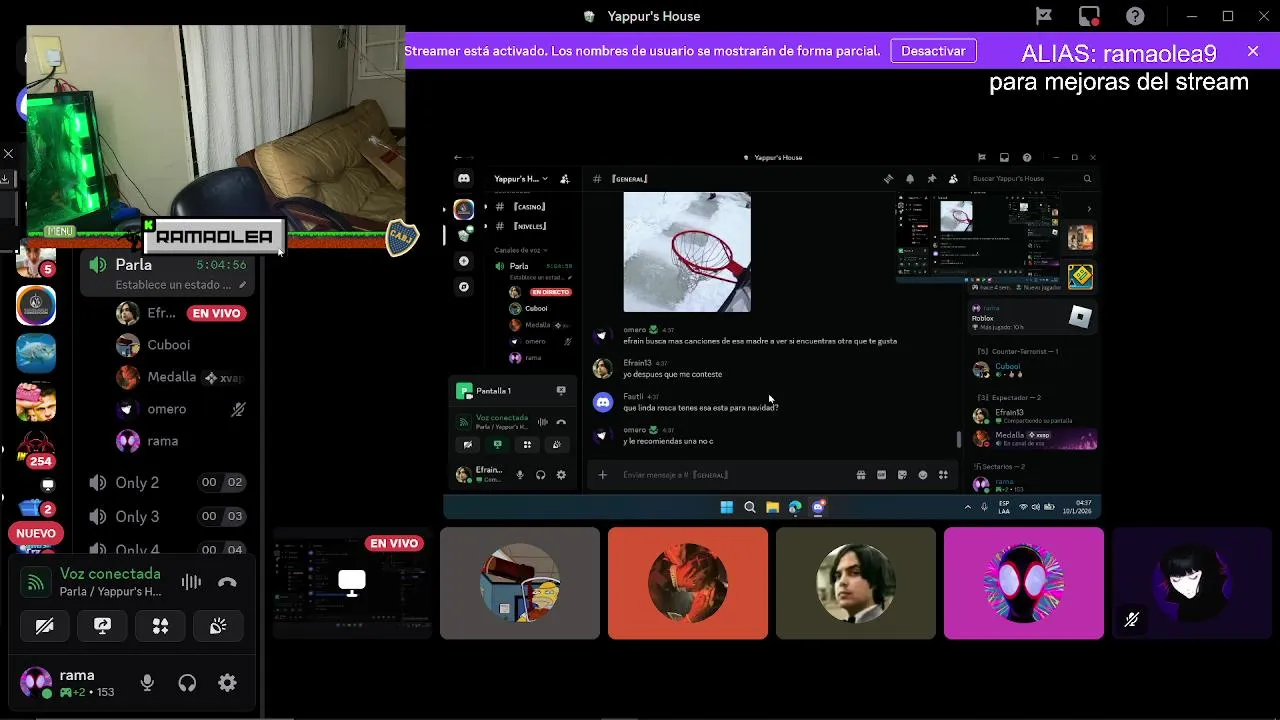Screen dimensions: 1280x720
Task: In streamed window, click Explore servers compass icon
Action: tap(463, 287)
